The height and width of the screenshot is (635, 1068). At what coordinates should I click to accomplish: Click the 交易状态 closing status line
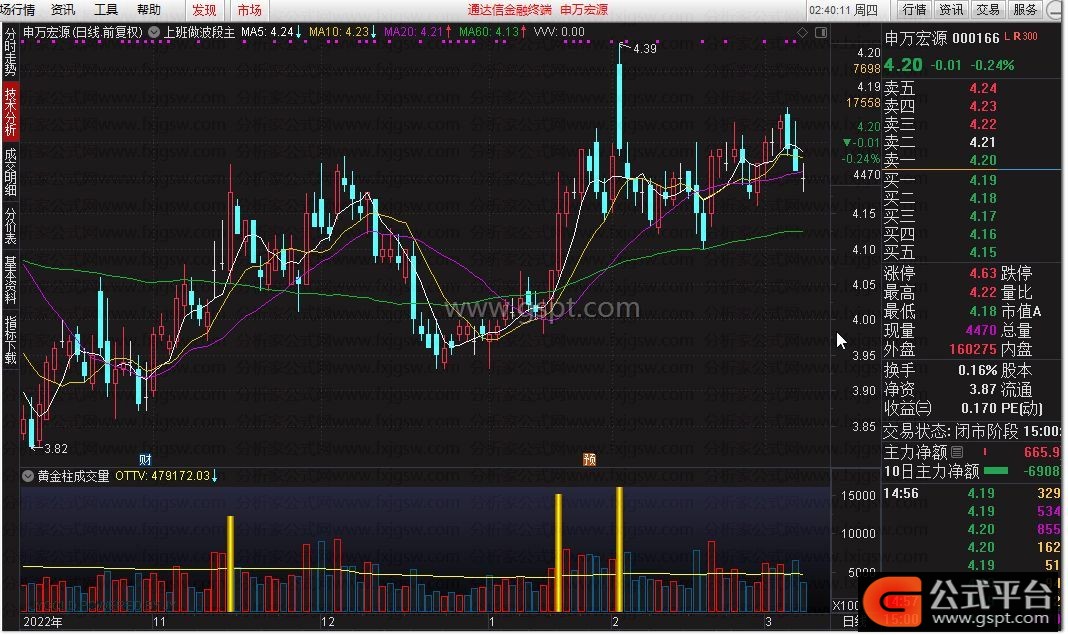pyautogui.click(x=971, y=431)
